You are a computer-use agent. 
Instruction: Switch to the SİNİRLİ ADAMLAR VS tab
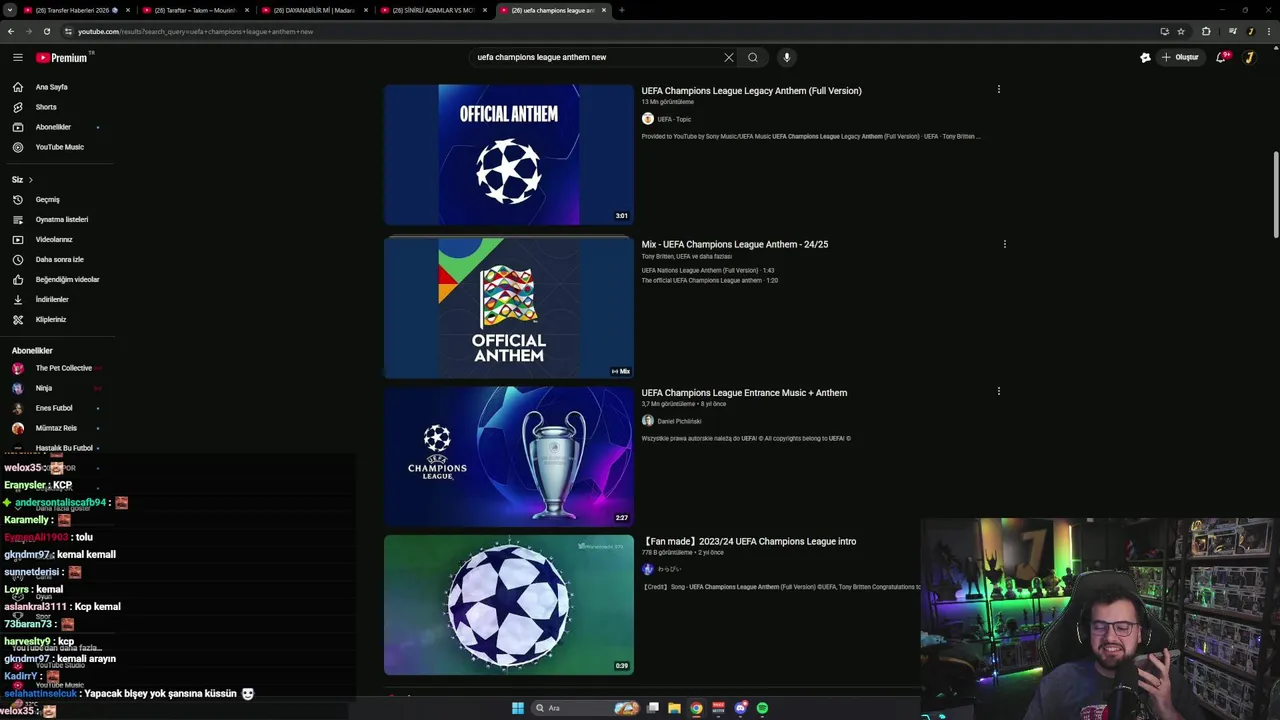coord(433,10)
